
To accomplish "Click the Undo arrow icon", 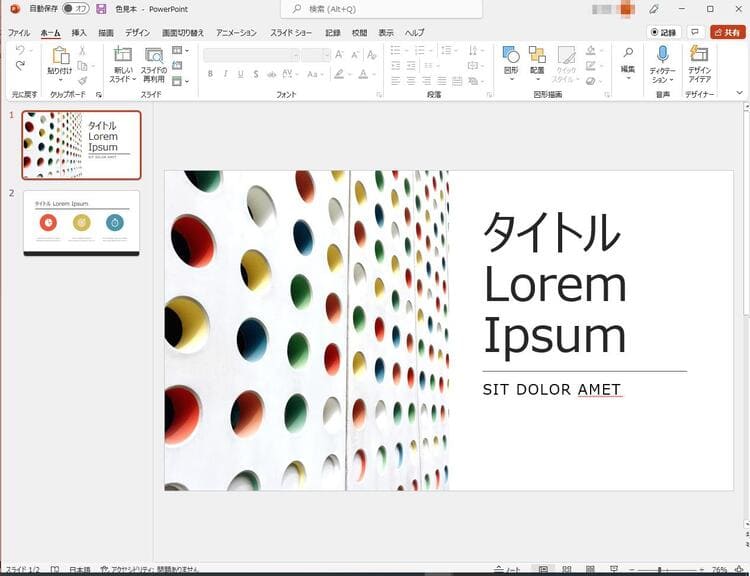I will [20, 50].
